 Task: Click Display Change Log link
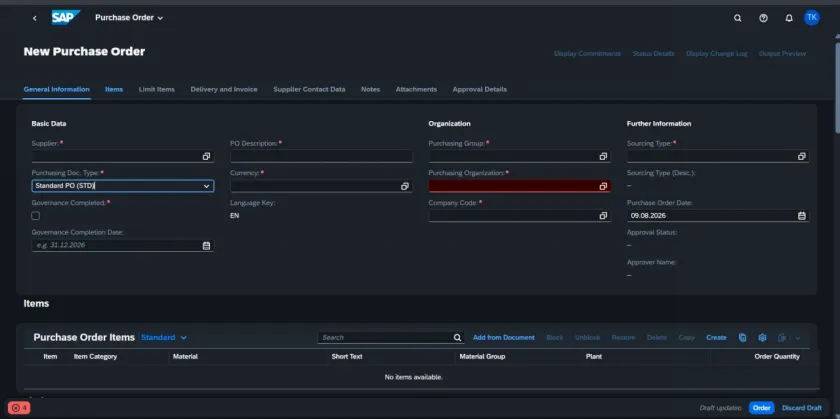pos(716,54)
